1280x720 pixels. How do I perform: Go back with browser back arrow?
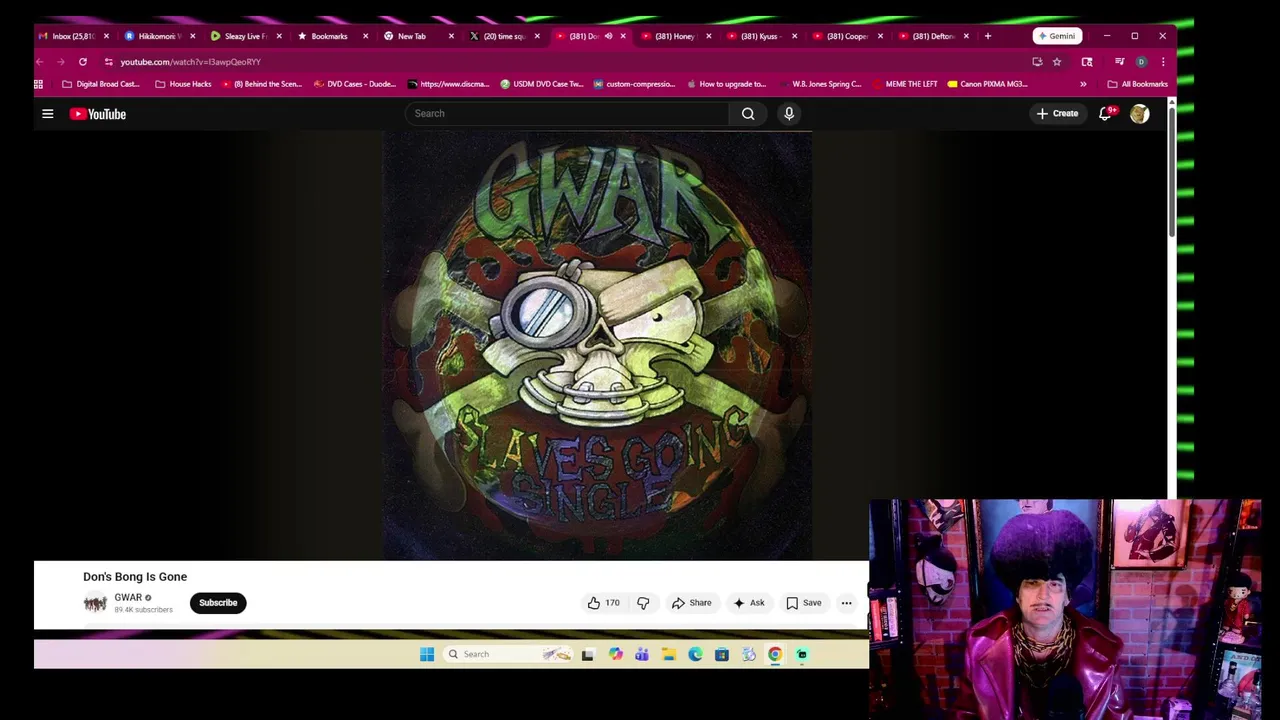(x=40, y=62)
